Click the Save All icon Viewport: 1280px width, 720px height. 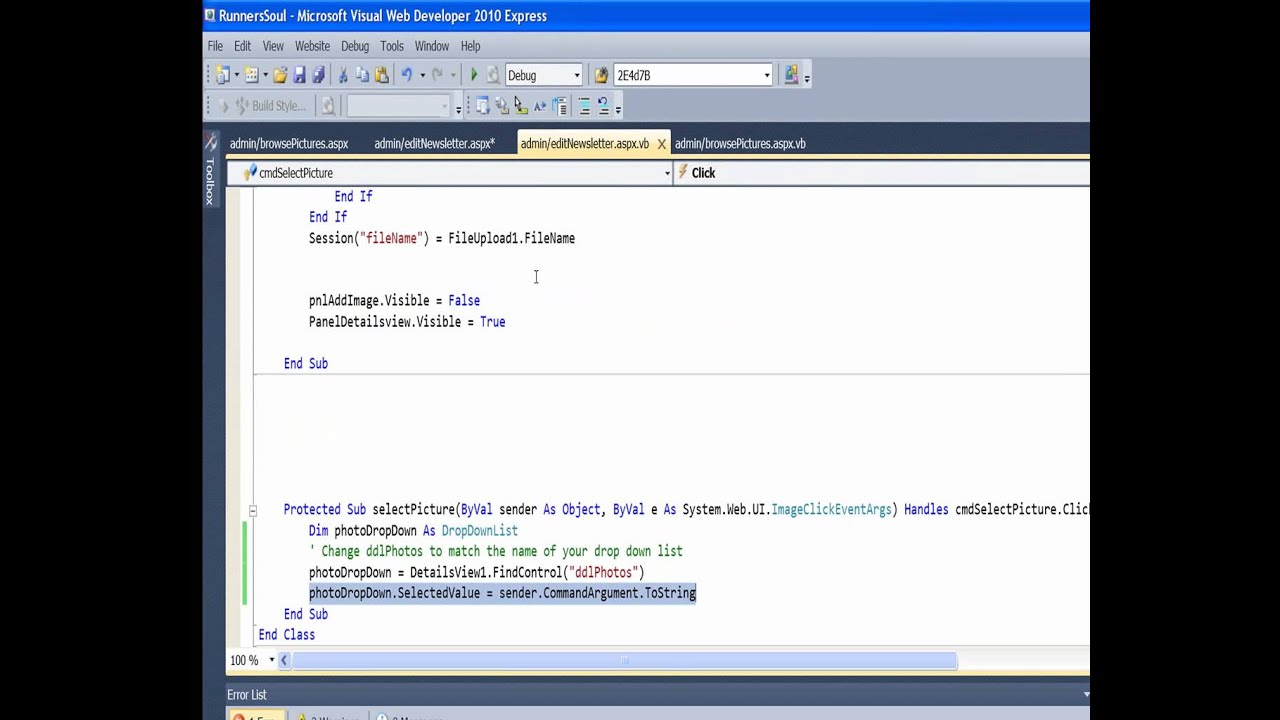[x=318, y=75]
